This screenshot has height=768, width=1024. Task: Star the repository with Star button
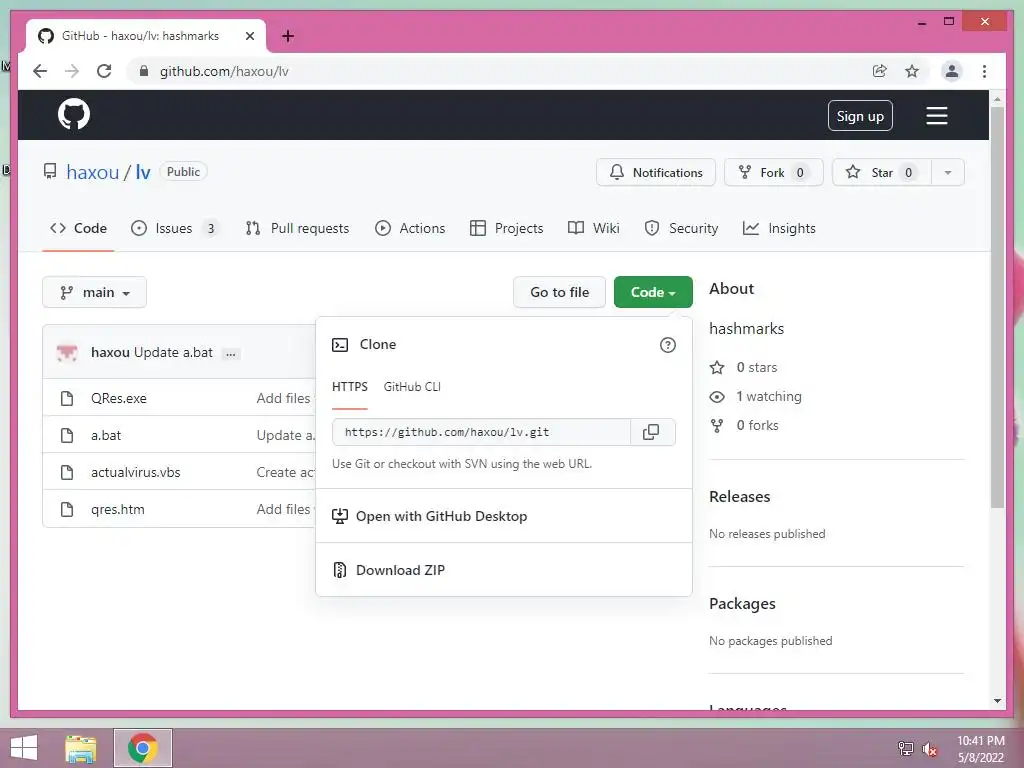tap(882, 172)
